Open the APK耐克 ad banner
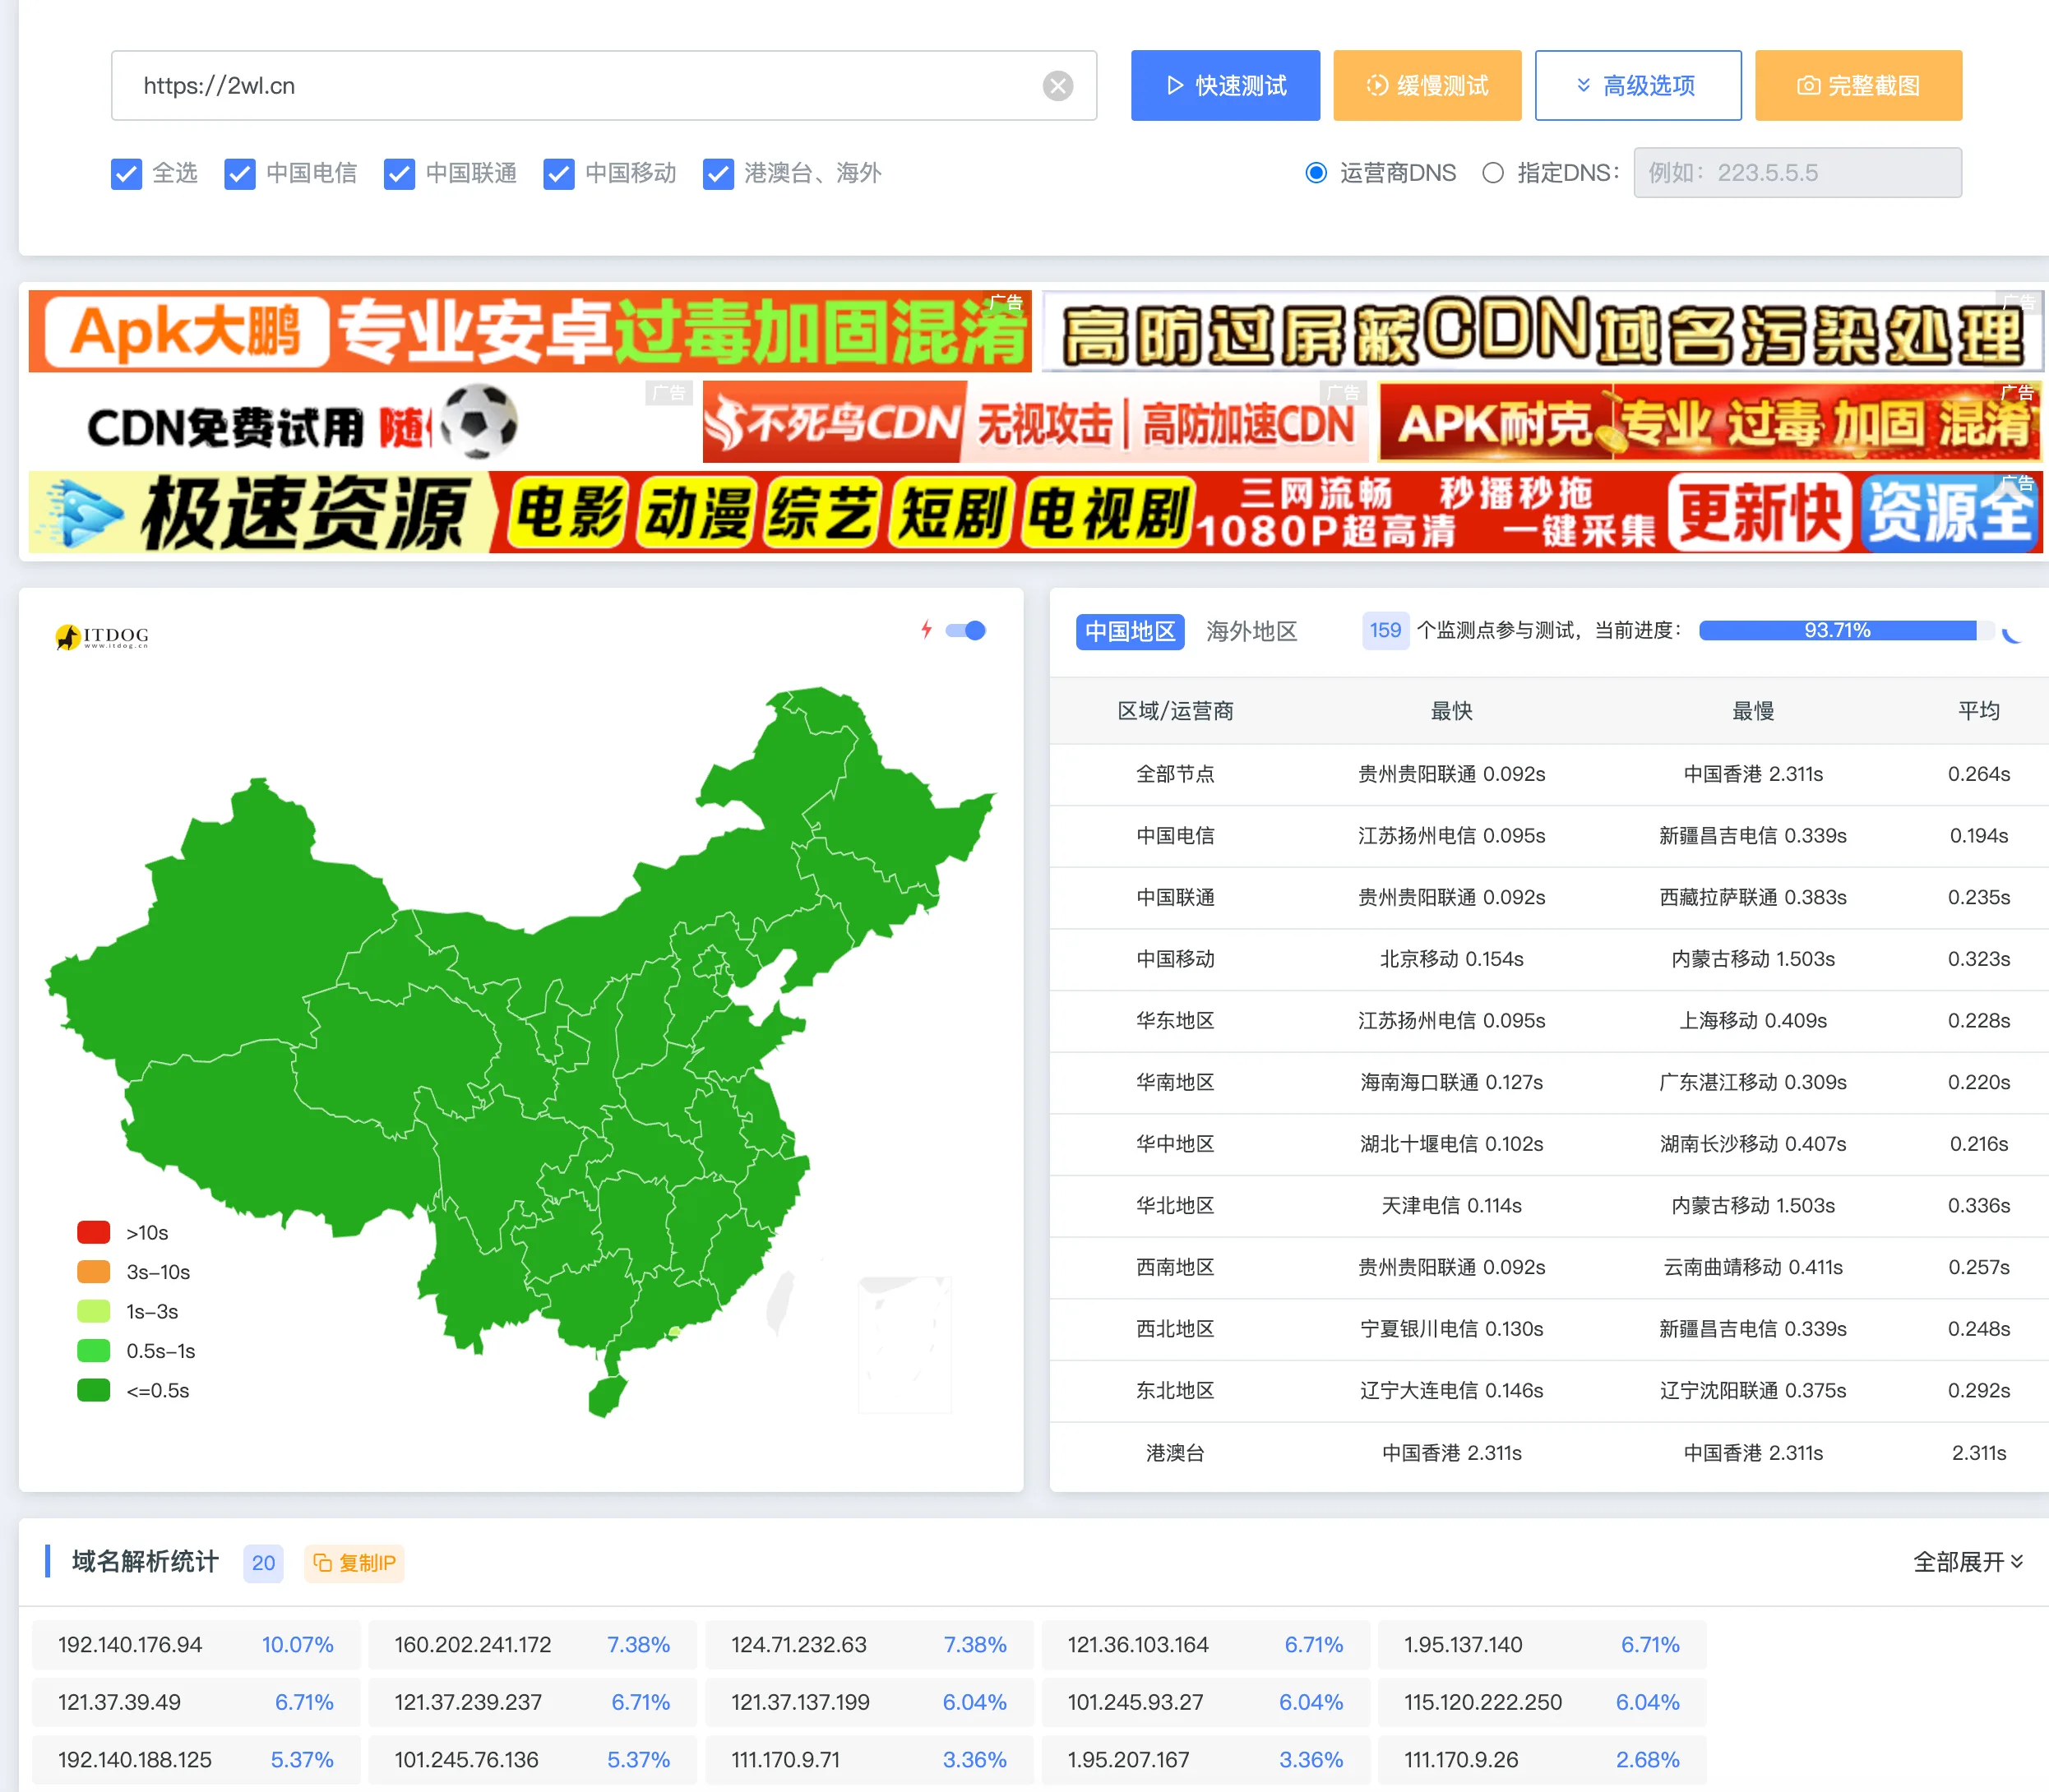The image size is (2049, 1792). click(1710, 421)
